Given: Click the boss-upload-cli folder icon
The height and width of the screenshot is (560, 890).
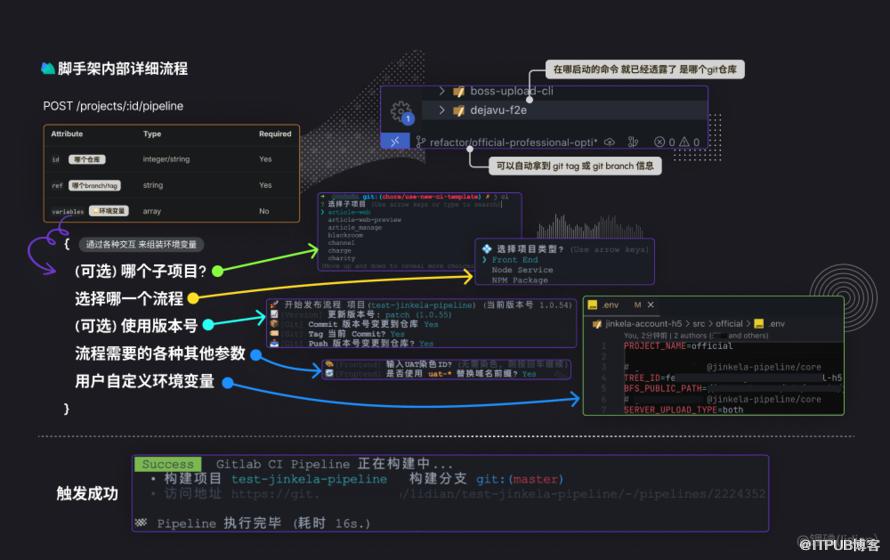Looking at the screenshot, I should [x=459, y=91].
